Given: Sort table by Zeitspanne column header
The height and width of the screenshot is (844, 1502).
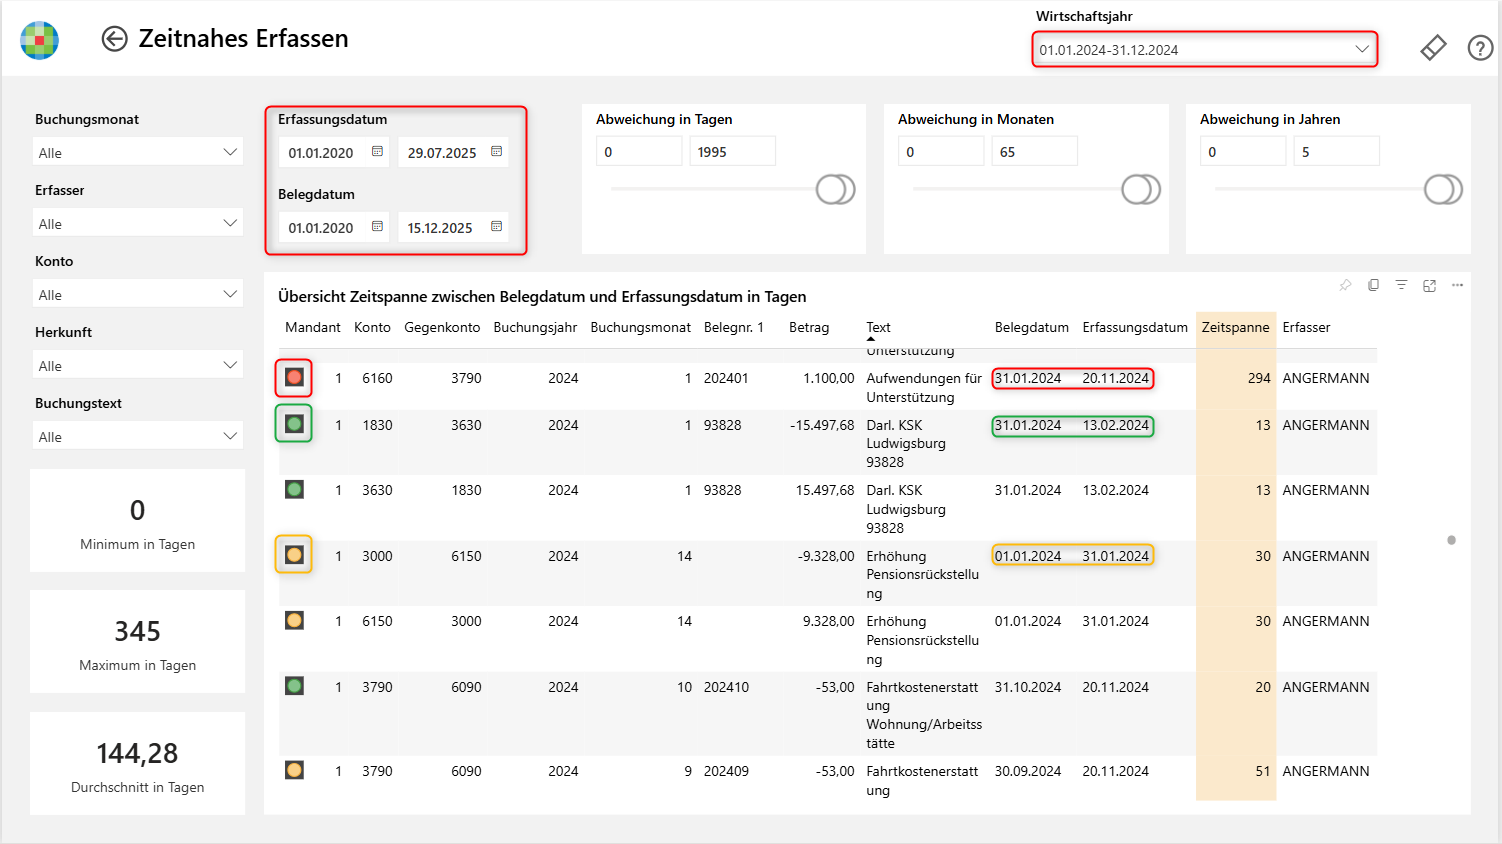Looking at the screenshot, I should pos(1235,327).
